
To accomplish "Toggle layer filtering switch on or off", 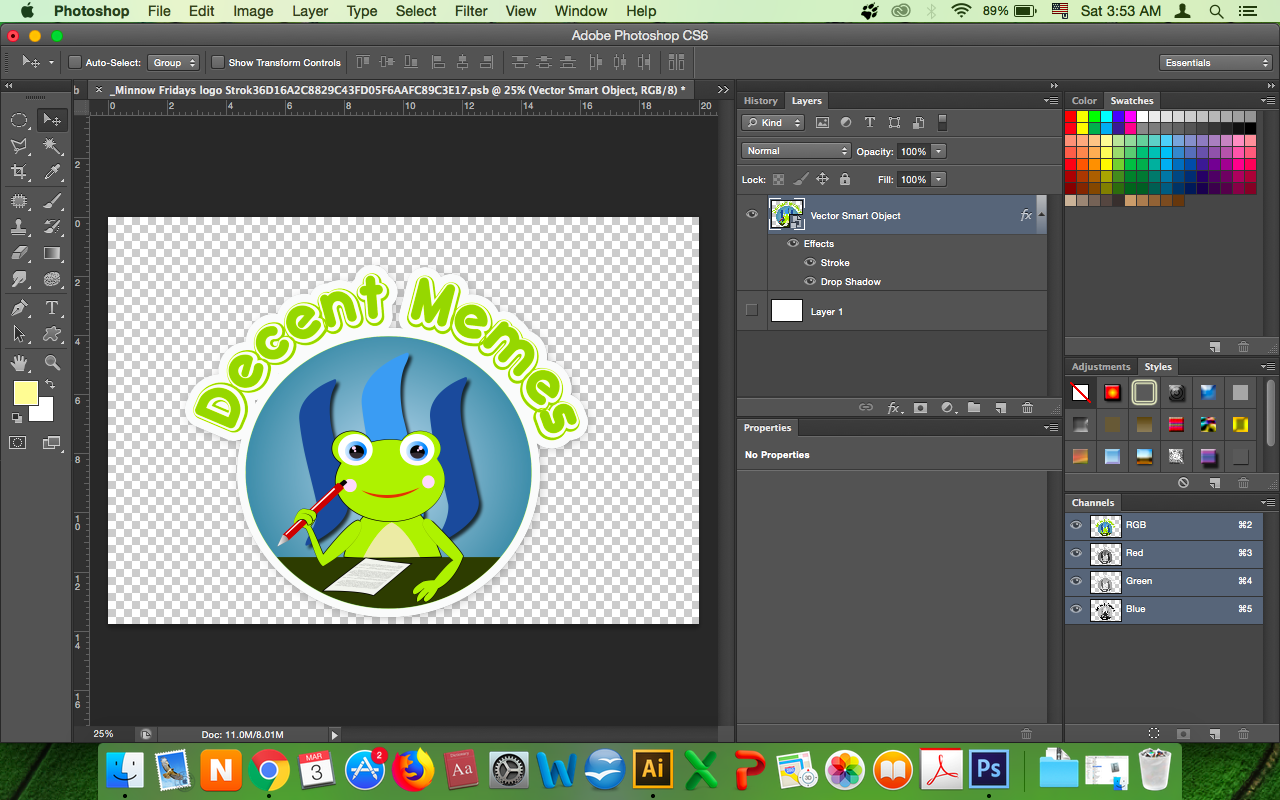I will tap(942, 123).
